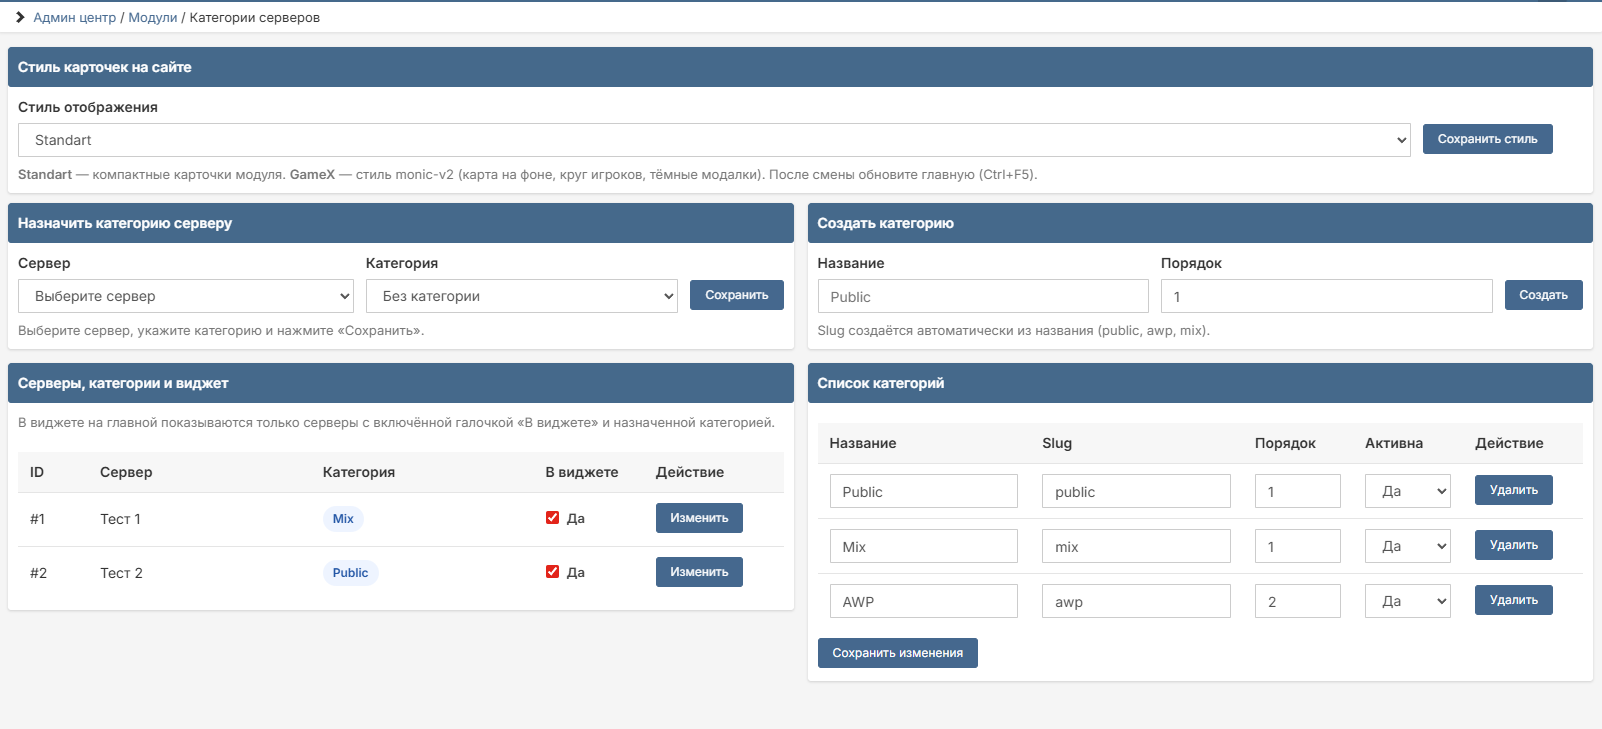Save the server category assignment
The width and height of the screenshot is (1602, 729).
tap(737, 295)
